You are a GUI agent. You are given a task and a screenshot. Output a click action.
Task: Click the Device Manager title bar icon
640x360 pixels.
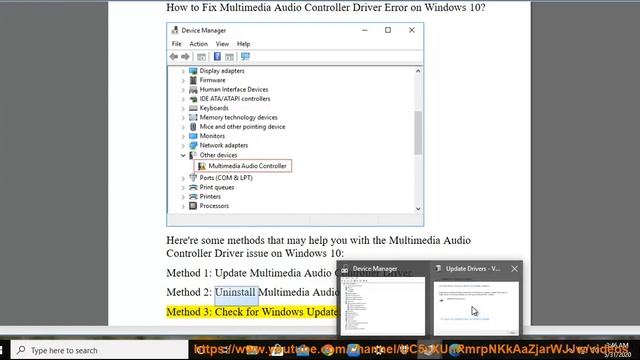point(175,30)
